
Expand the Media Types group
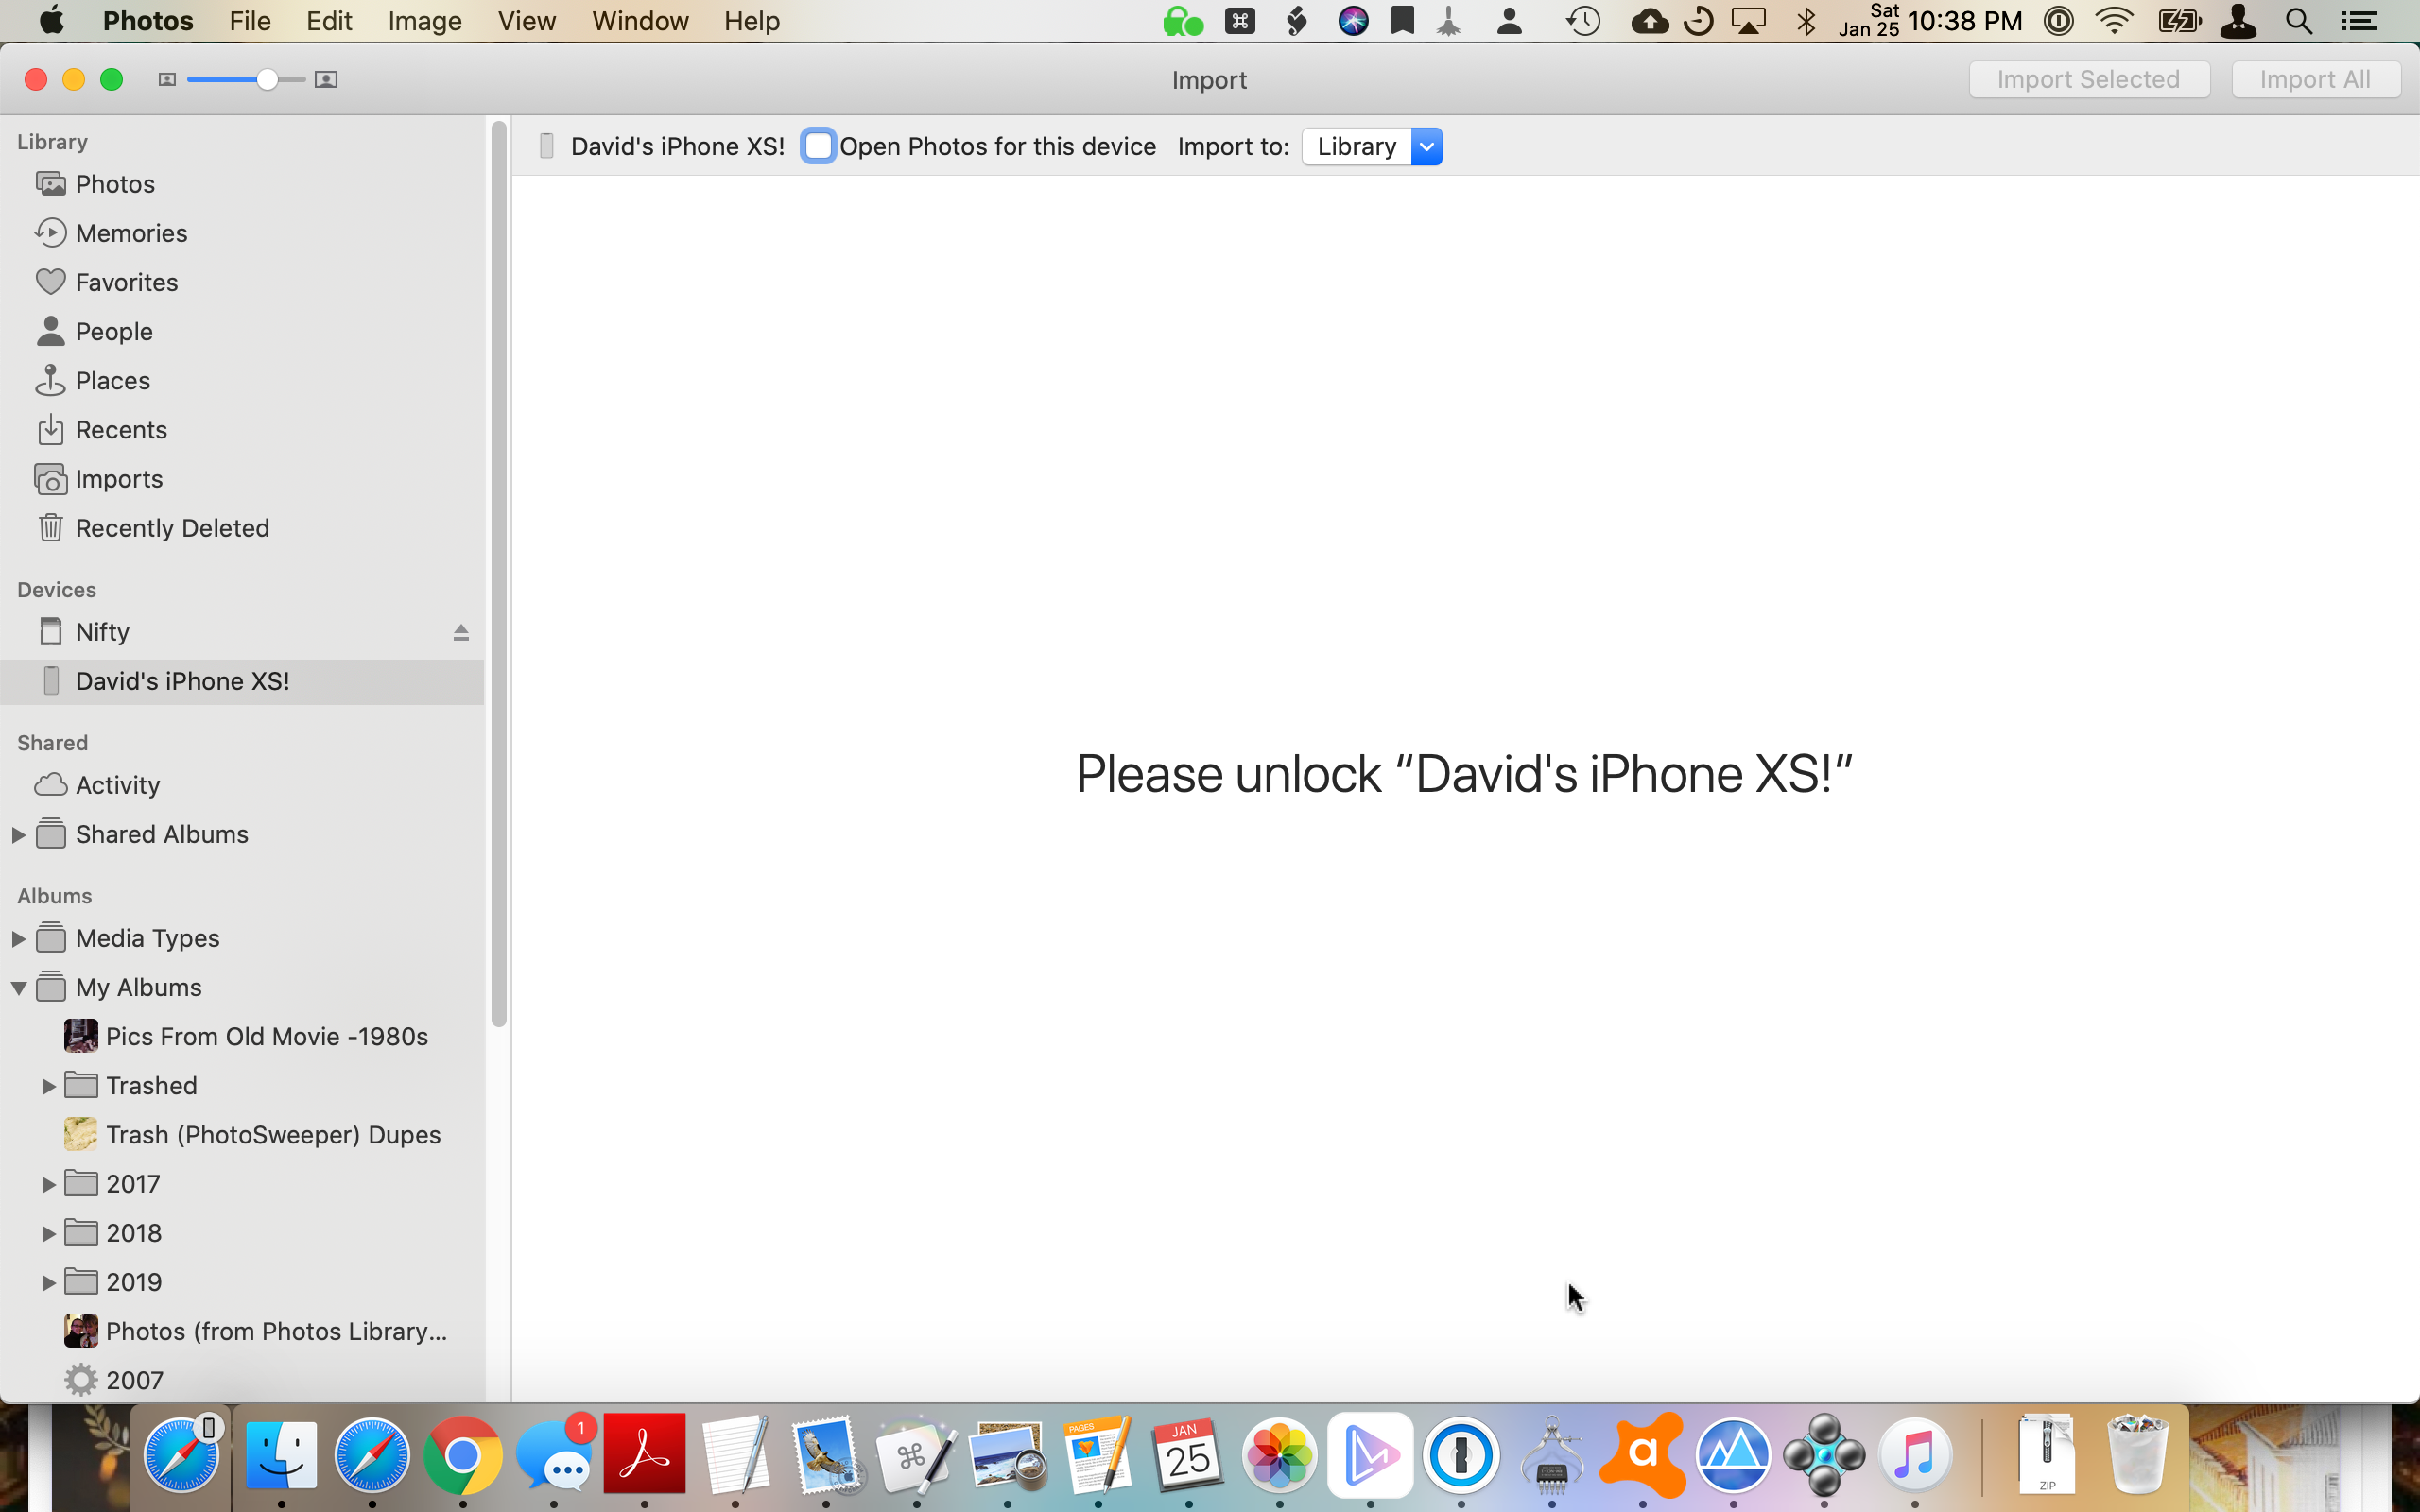click(18, 938)
